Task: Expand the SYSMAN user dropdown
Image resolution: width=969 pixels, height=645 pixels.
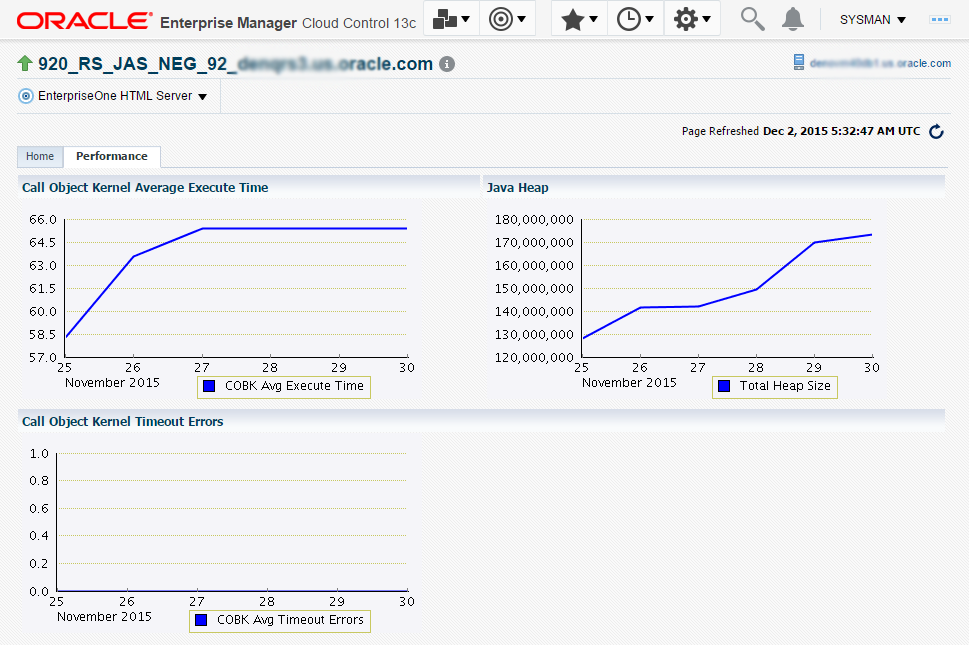Action: (x=873, y=20)
